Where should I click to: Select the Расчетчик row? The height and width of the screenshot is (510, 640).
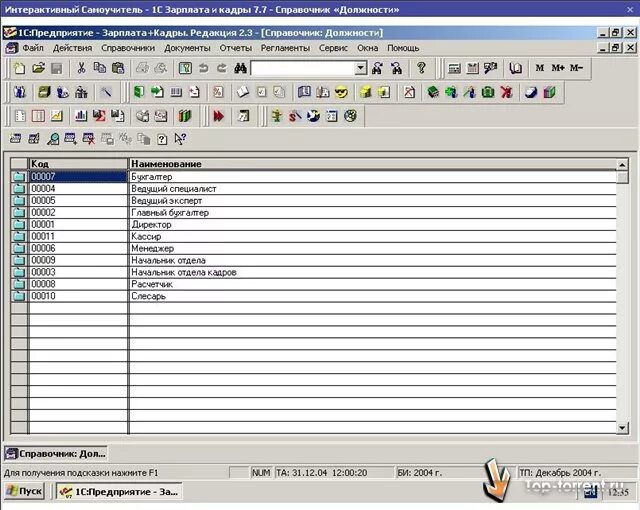313,284
